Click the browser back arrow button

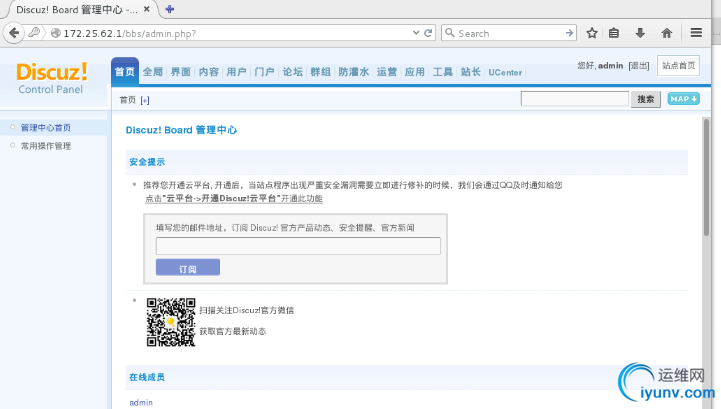(14, 33)
